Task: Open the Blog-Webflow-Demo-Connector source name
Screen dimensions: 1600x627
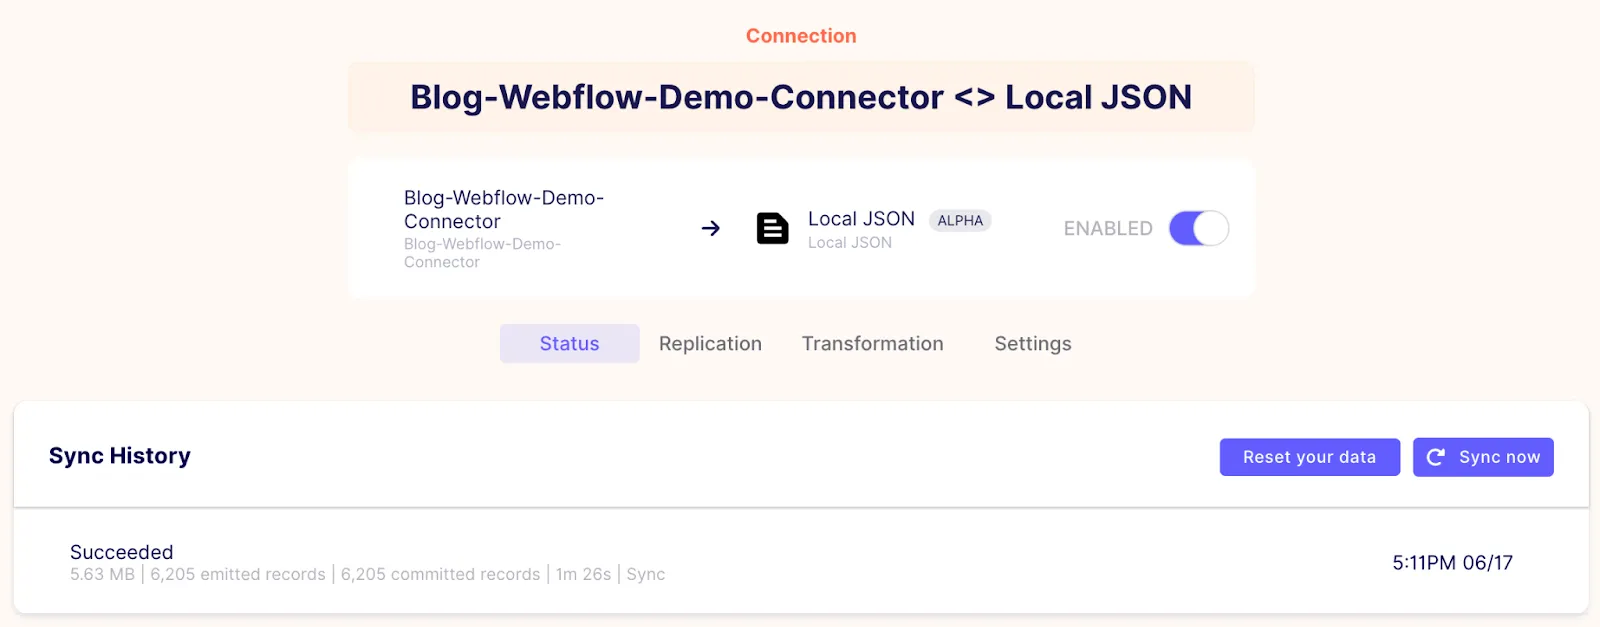Action: pos(504,209)
